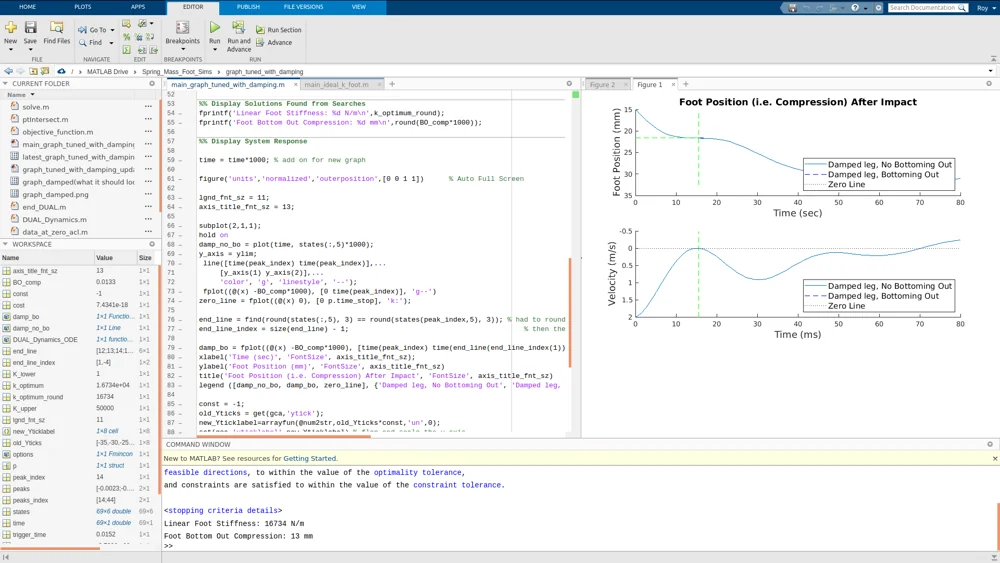
Task: Close main_graph_tuned_with_damping.m tab
Action: pos(295,84)
